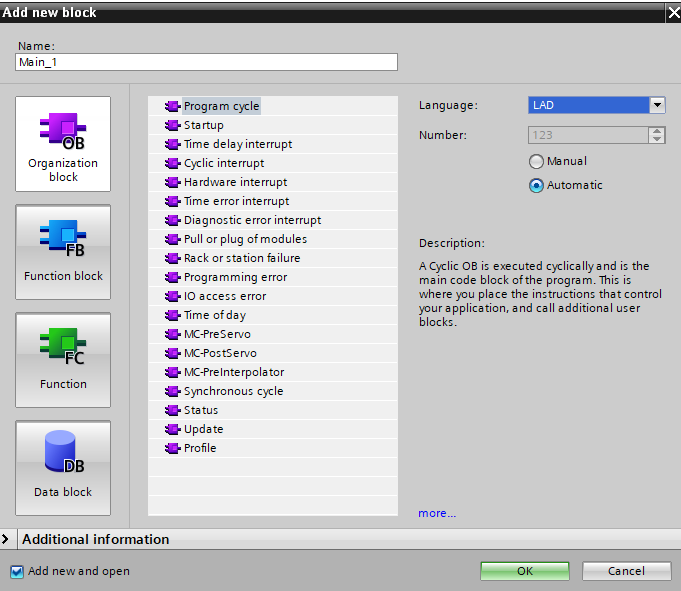Image resolution: width=681 pixels, height=591 pixels.
Task: Increase block number with stepper arrow
Action: pyautogui.click(x=657, y=130)
